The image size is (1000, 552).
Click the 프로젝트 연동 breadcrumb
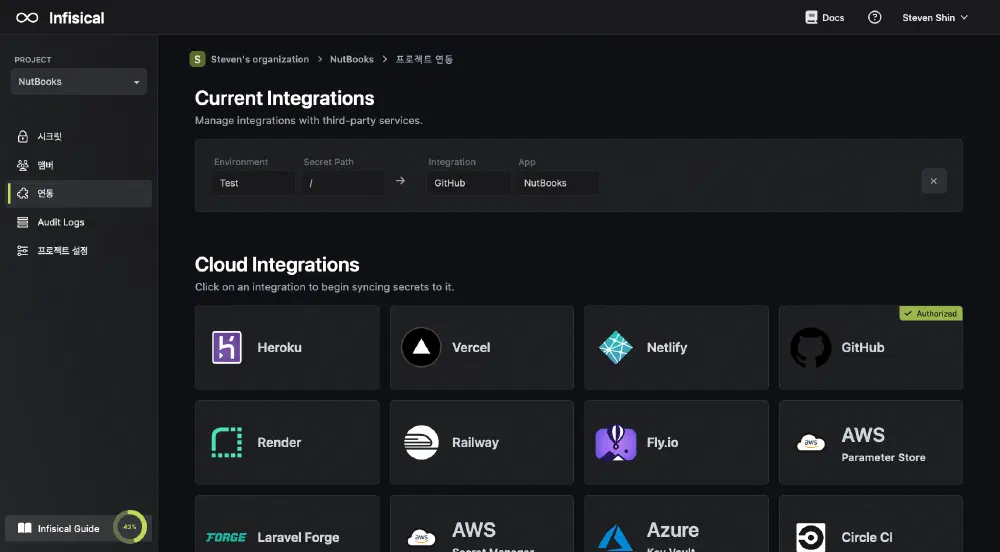(424, 59)
